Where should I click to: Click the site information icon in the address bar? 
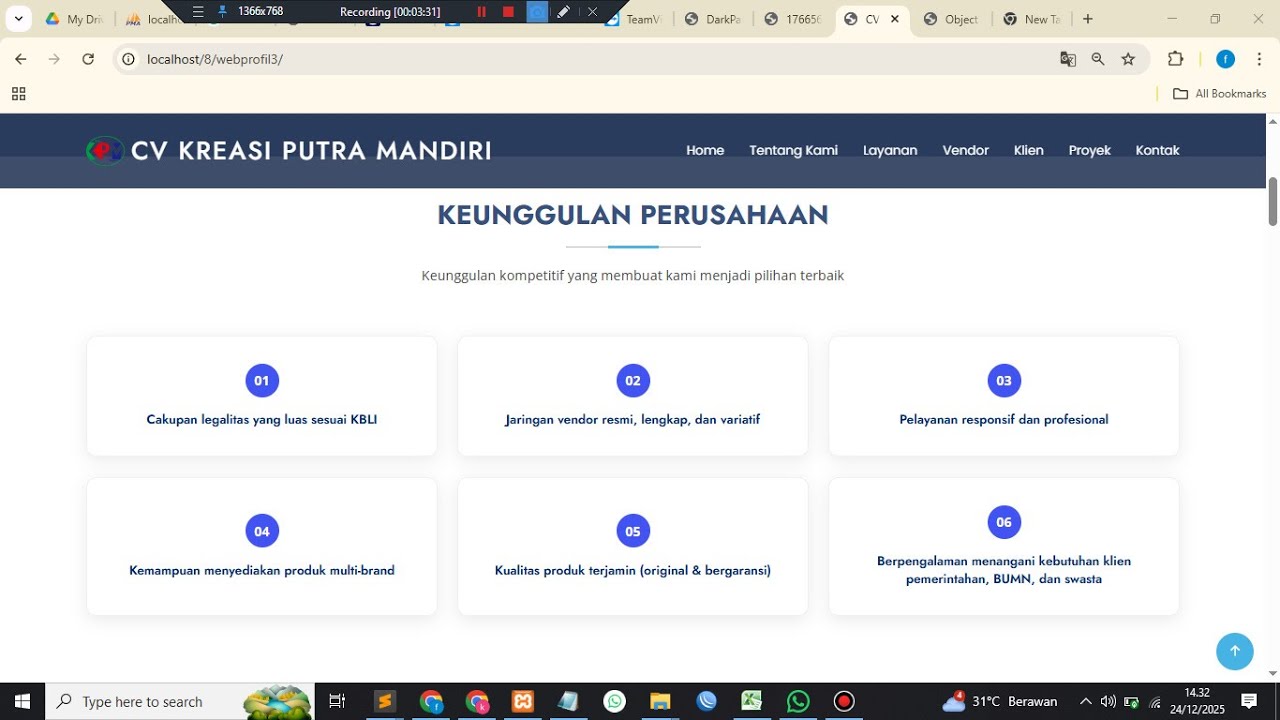tap(128, 59)
